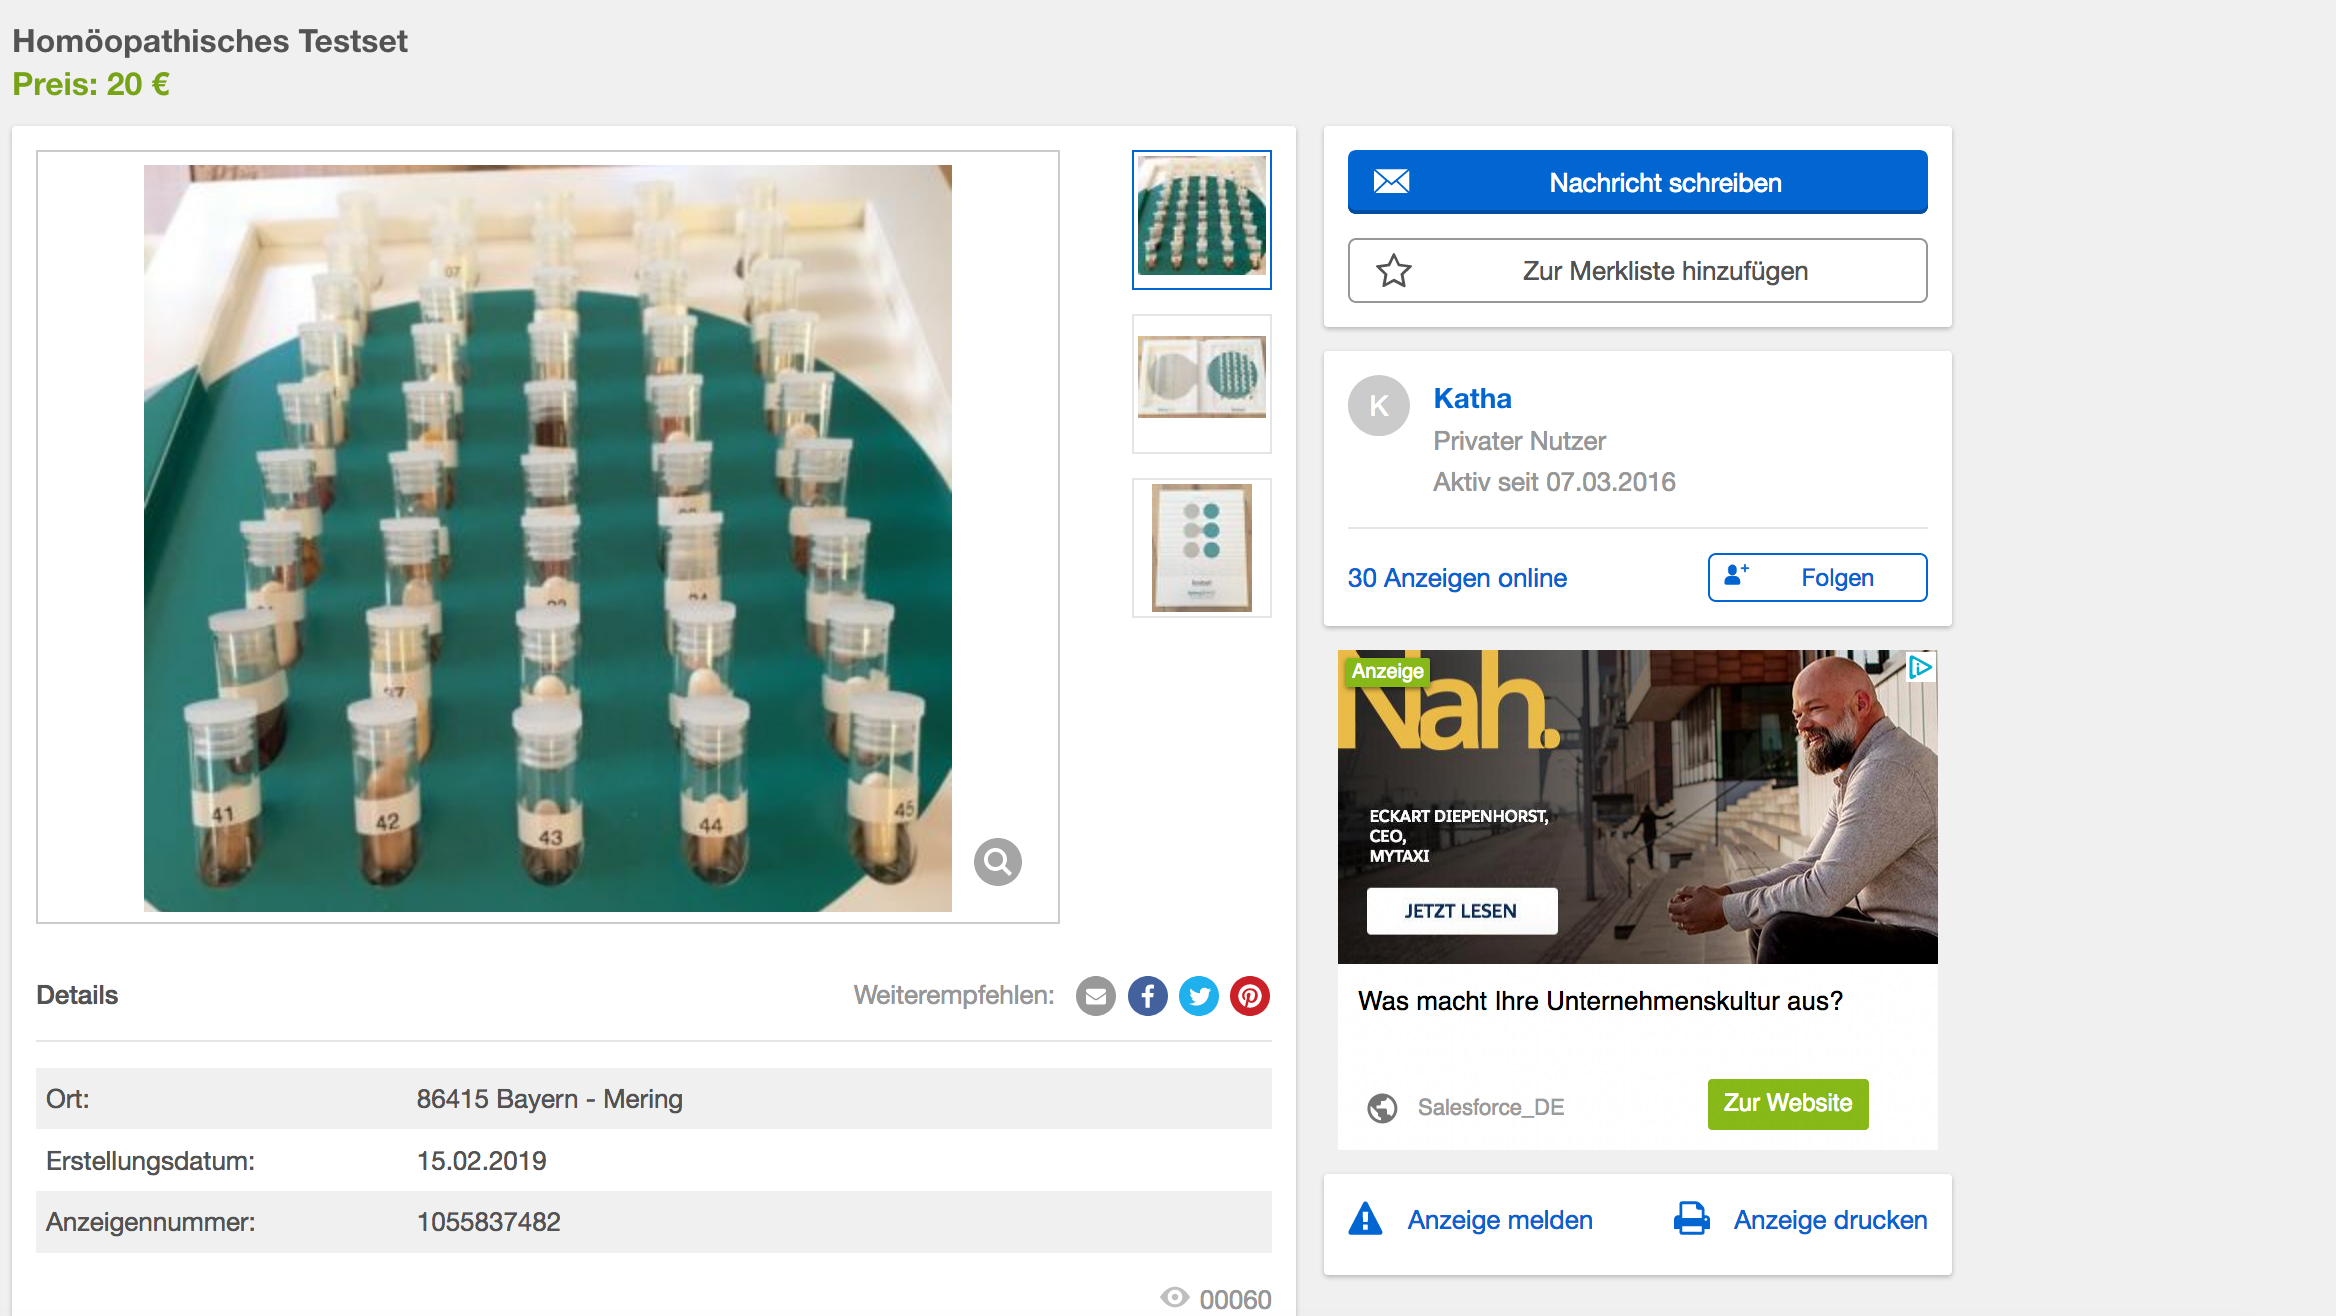Click Katha's gray avatar circle
Screen dimensions: 2336x1316
[1378, 405]
